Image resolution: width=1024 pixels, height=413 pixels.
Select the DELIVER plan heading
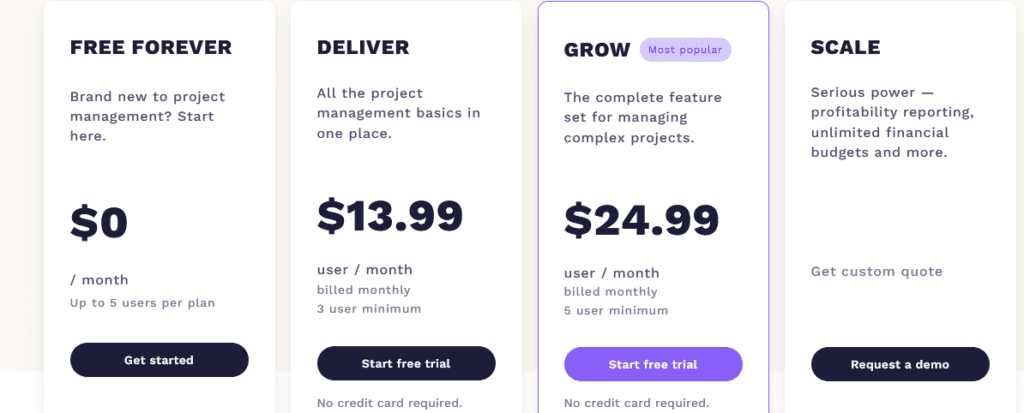[363, 47]
